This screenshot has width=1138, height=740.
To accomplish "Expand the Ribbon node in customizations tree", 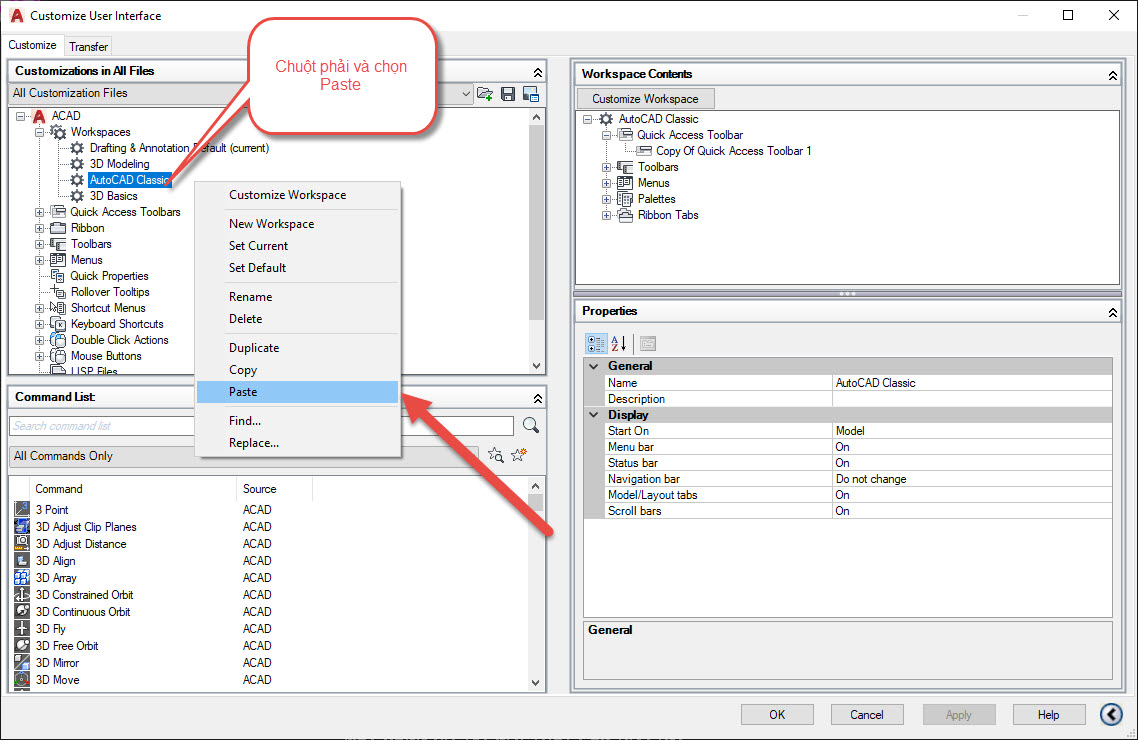I will 40,228.
